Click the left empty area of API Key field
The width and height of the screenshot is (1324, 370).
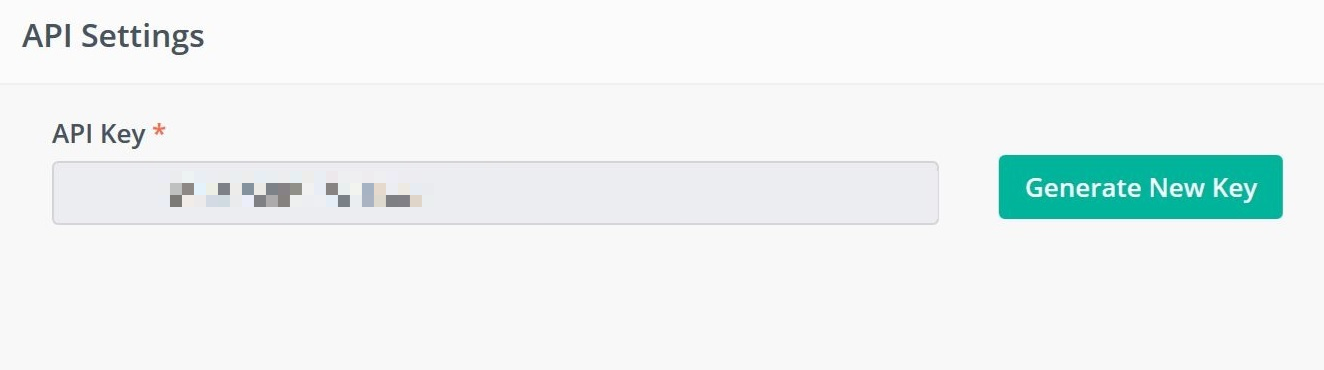[110, 193]
